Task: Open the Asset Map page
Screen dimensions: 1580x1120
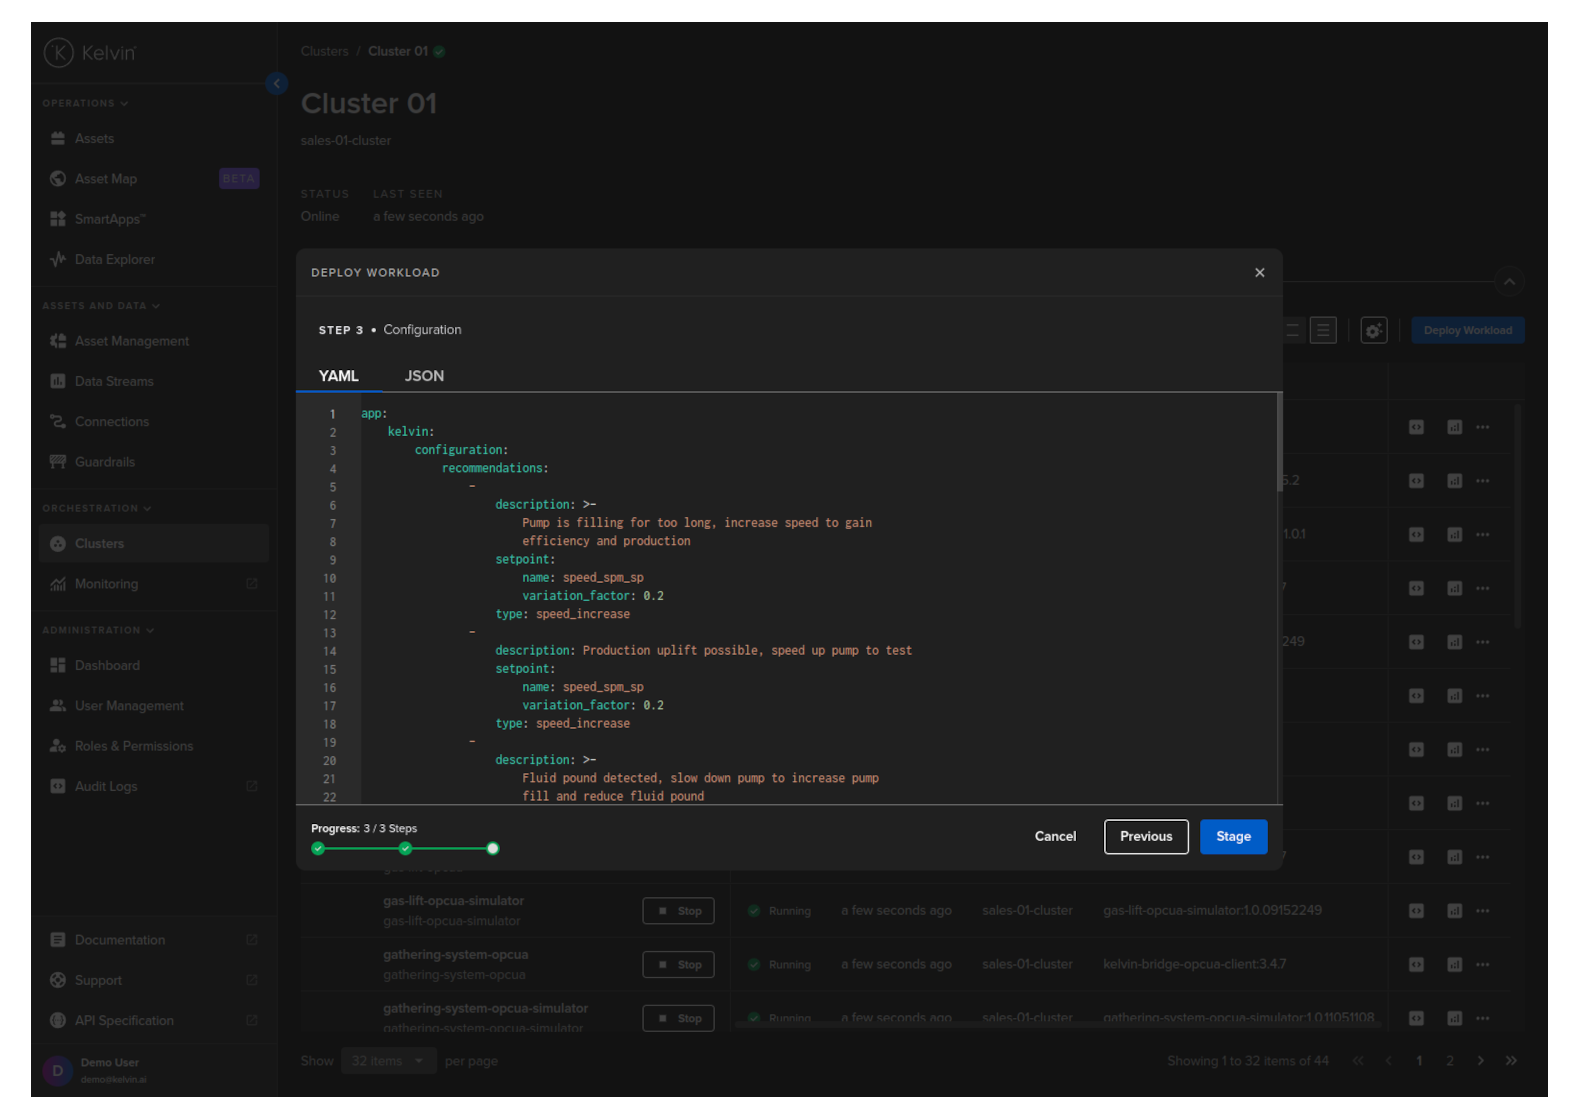Action: [106, 179]
